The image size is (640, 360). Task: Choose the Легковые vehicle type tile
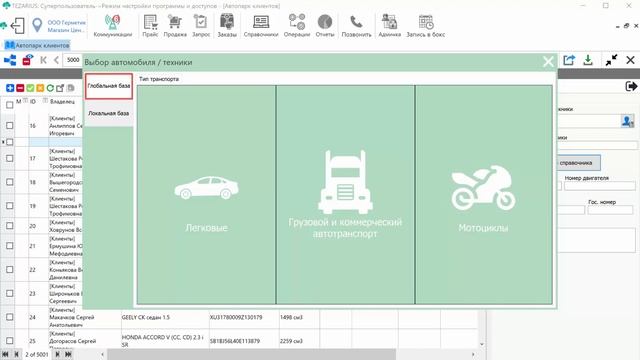click(x=207, y=194)
